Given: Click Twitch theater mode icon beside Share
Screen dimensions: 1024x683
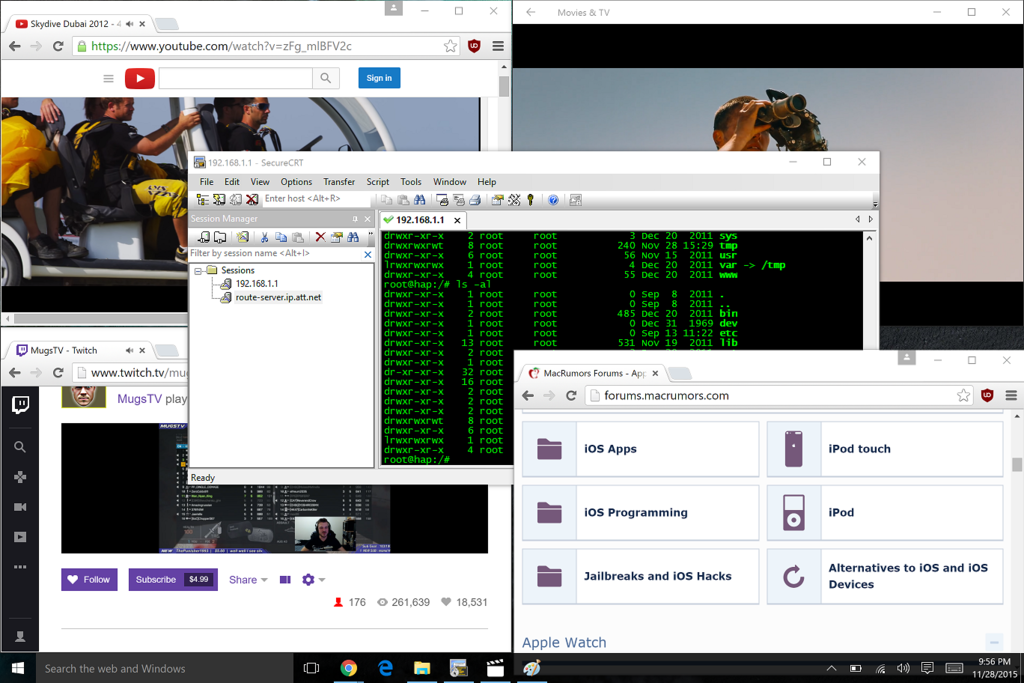Looking at the screenshot, I should coord(285,579).
